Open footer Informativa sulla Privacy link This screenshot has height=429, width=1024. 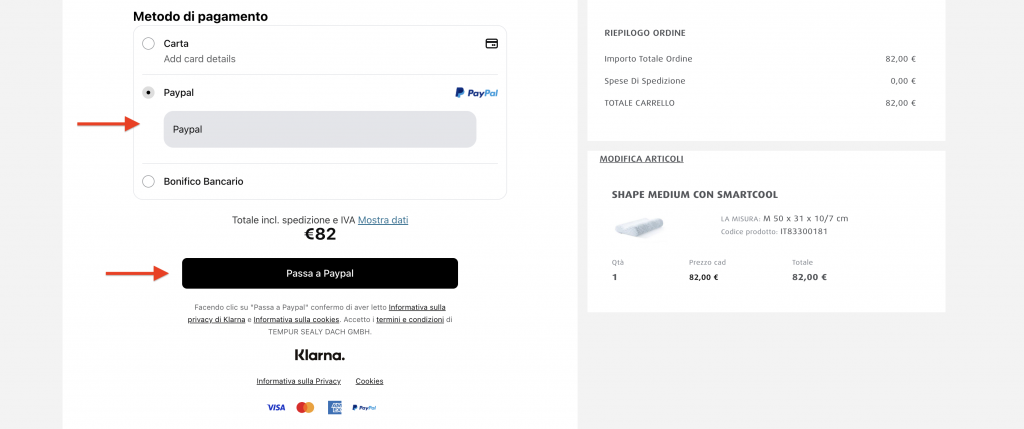(x=298, y=381)
